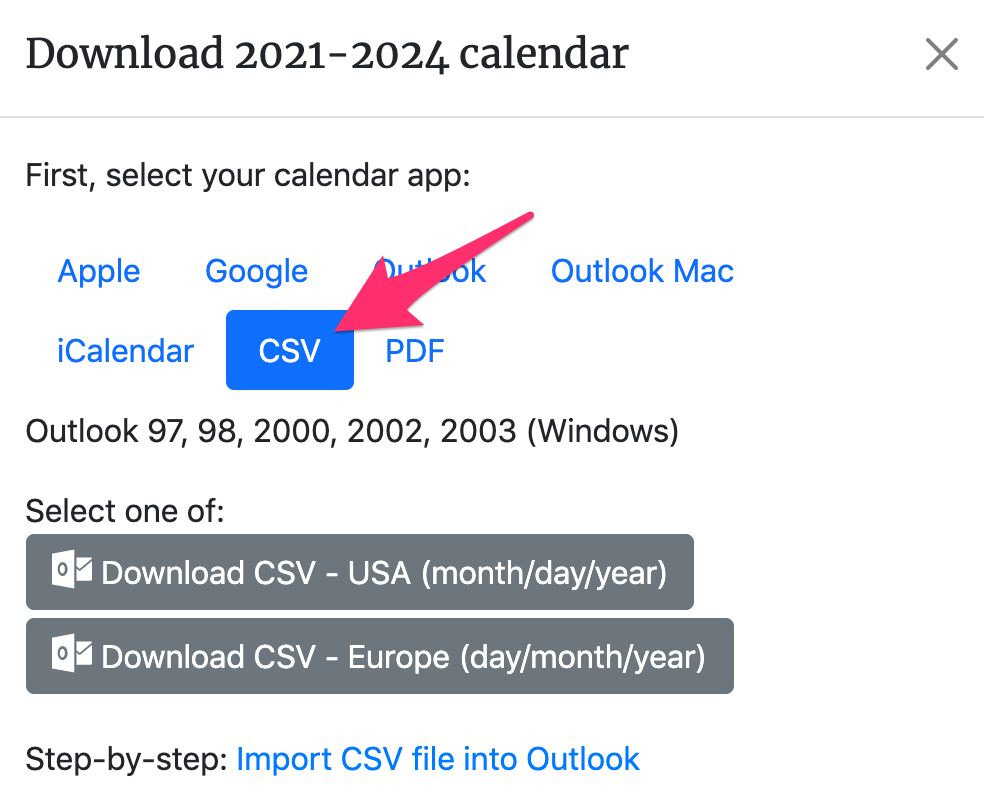
Task: Switch to the Google tab
Action: pyautogui.click(x=256, y=271)
